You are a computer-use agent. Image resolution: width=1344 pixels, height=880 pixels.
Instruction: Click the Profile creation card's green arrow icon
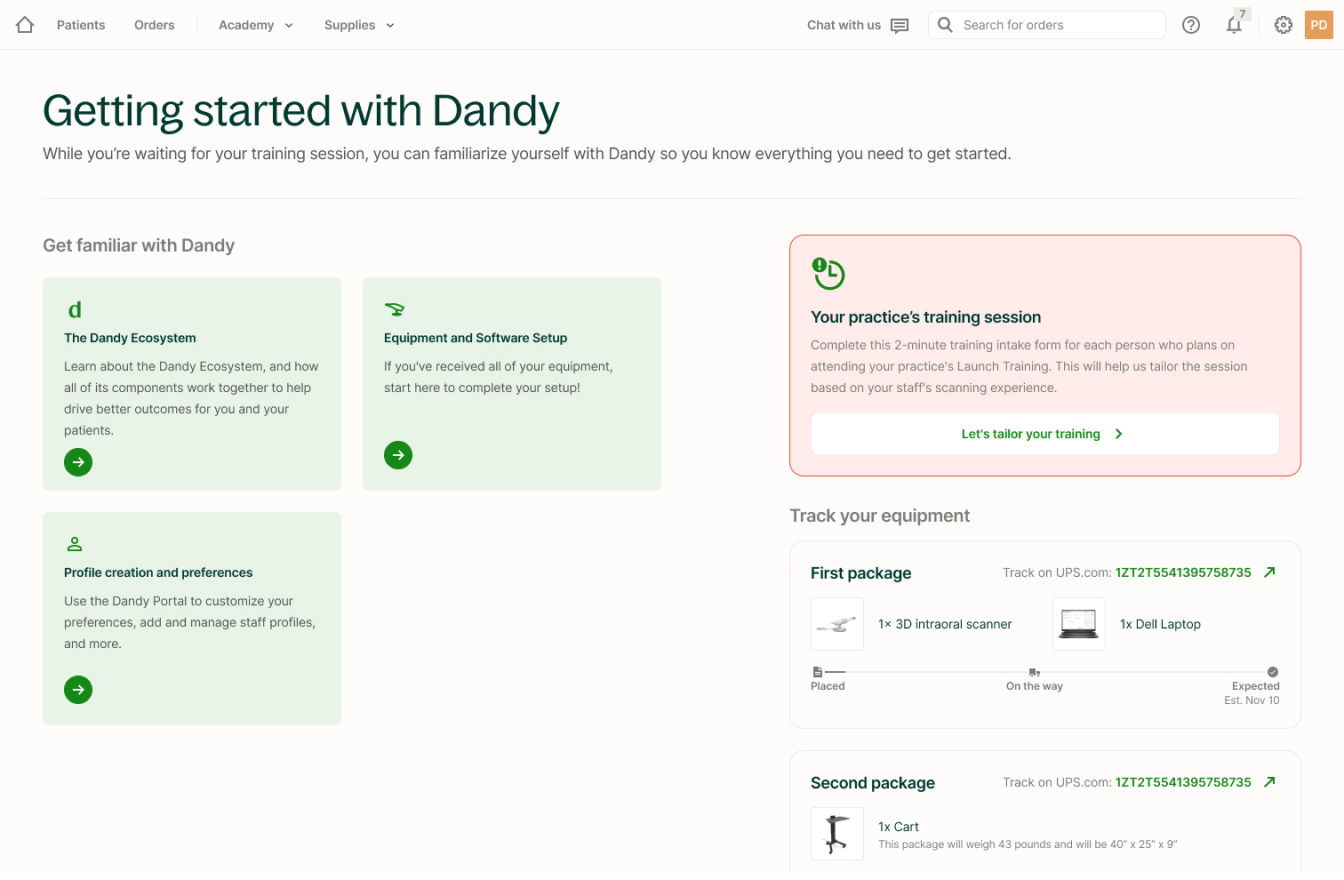pyautogui.click(x=78, y=689)
